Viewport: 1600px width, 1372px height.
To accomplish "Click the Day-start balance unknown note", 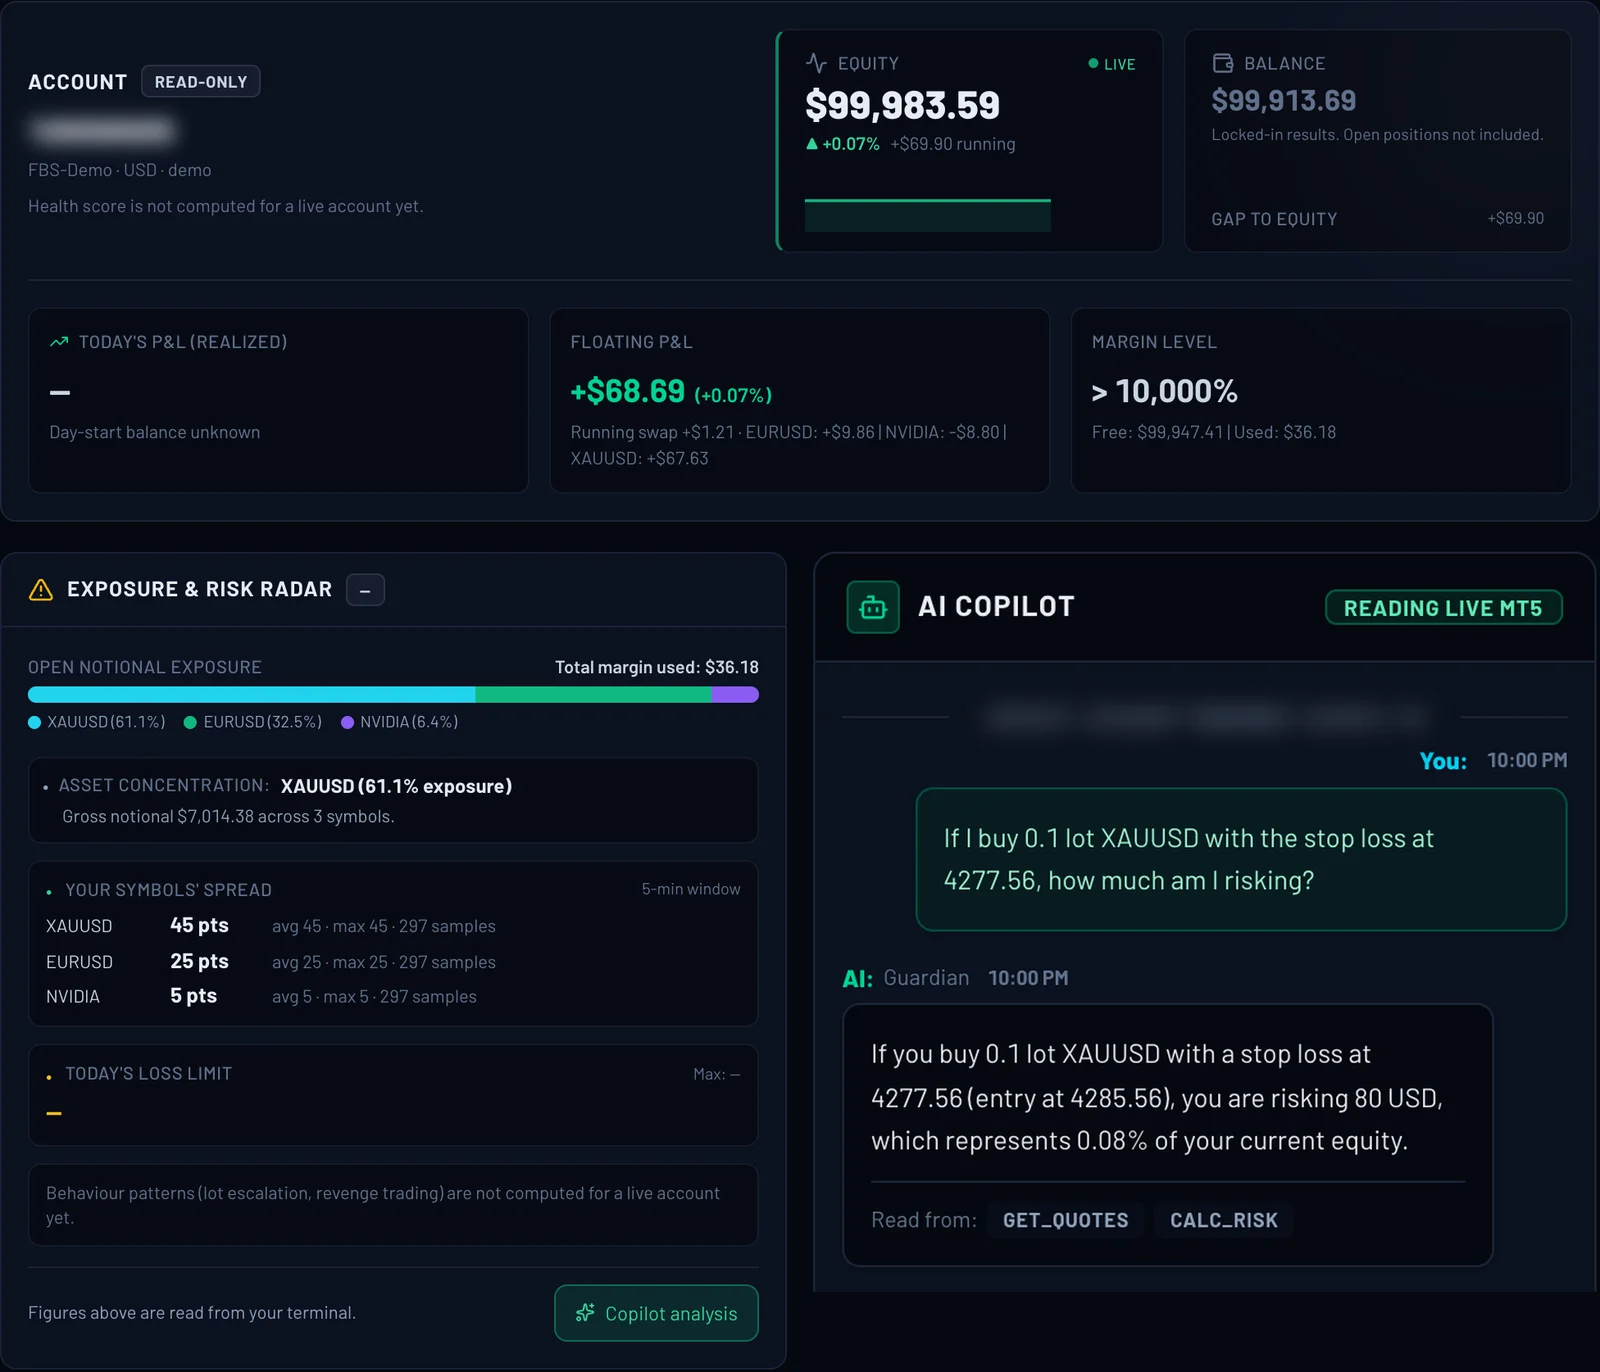I will [x=155, y=432].
